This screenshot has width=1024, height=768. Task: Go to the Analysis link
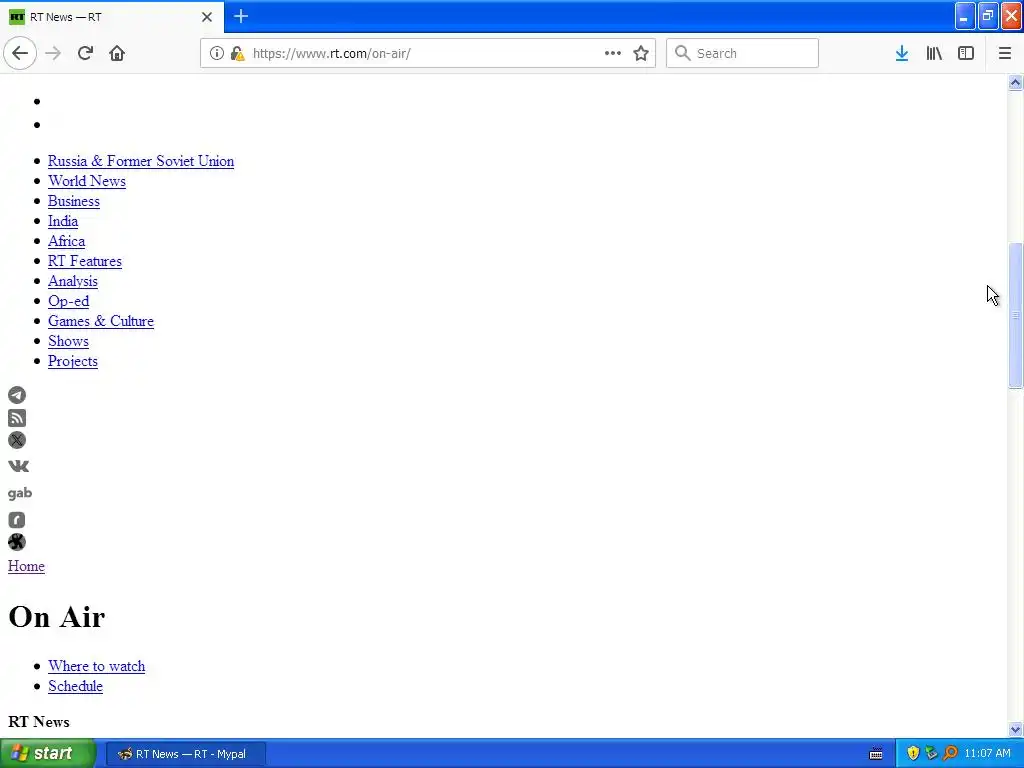(73, 281)
